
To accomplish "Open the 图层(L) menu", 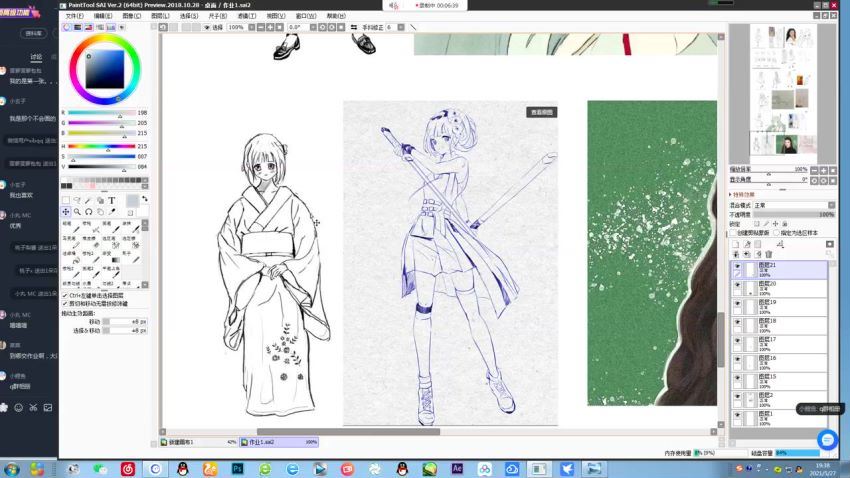I will 160,16.
